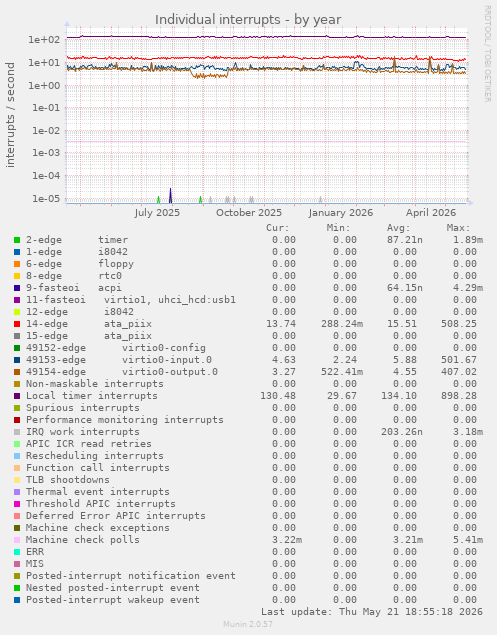Click the Rescheduling interrupts legend entry

click(95, 456)
